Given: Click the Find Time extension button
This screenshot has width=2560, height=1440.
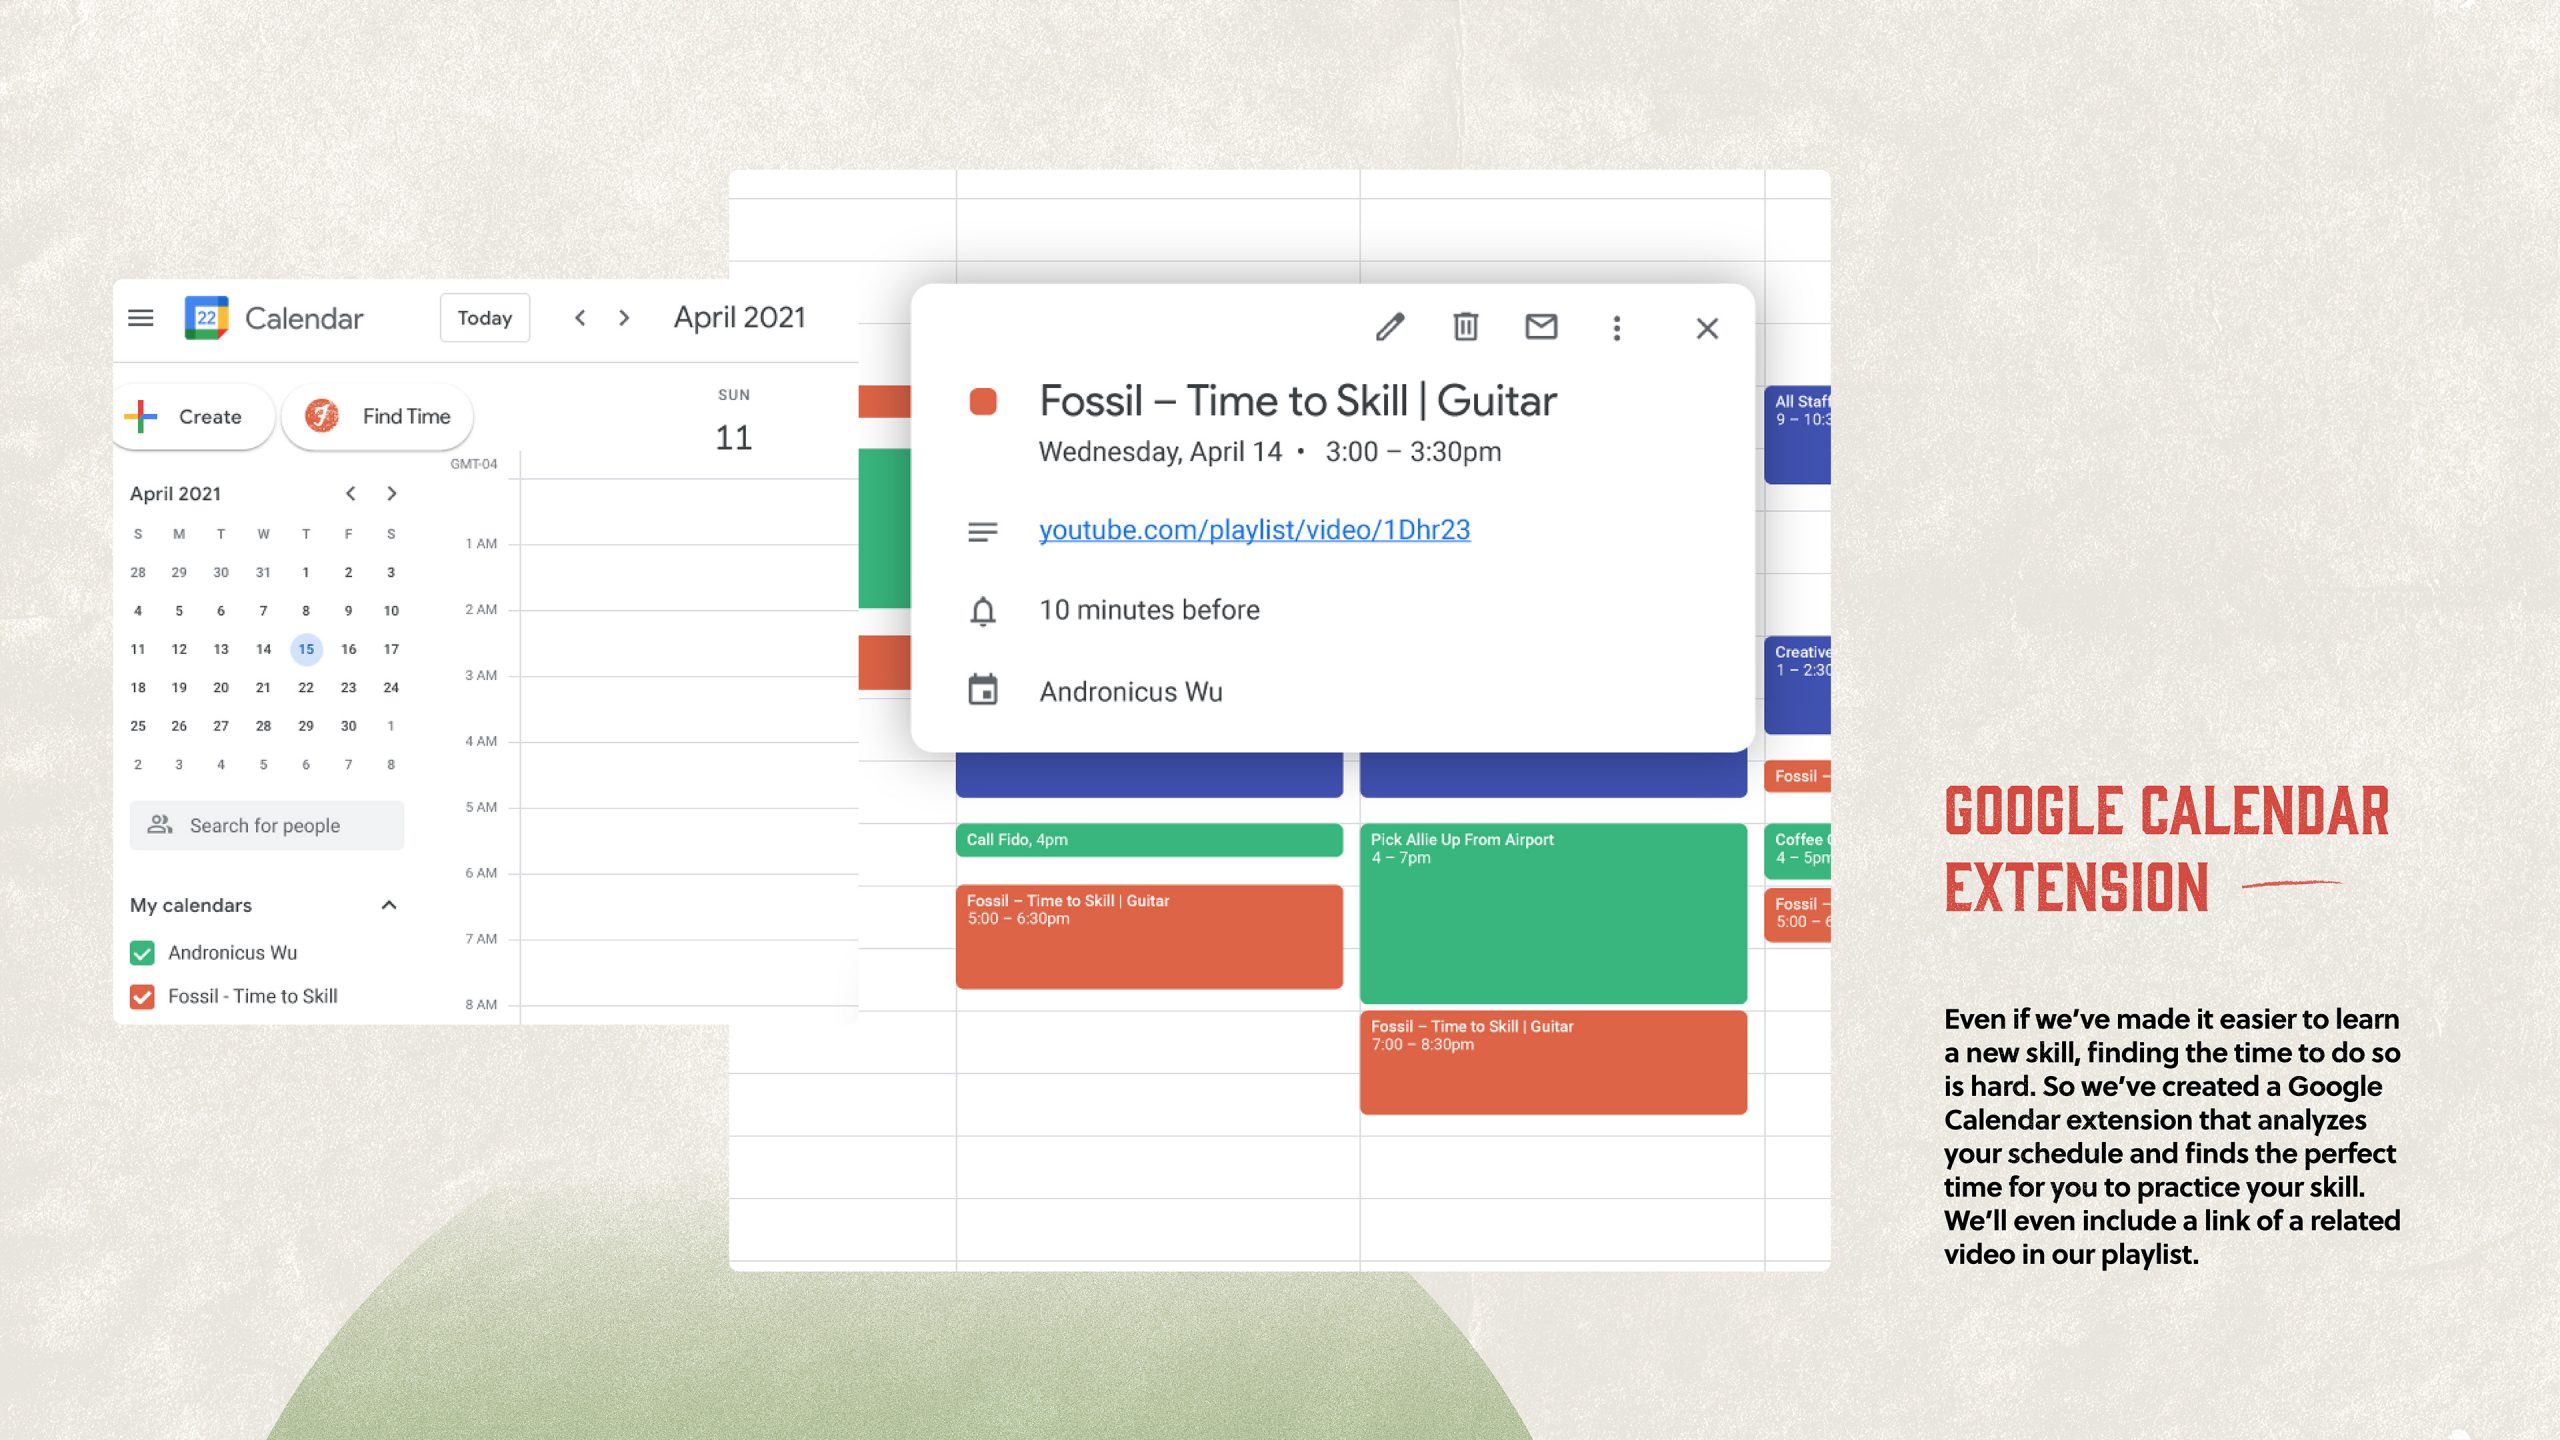Looking at the screenshot, I should 378,416.
